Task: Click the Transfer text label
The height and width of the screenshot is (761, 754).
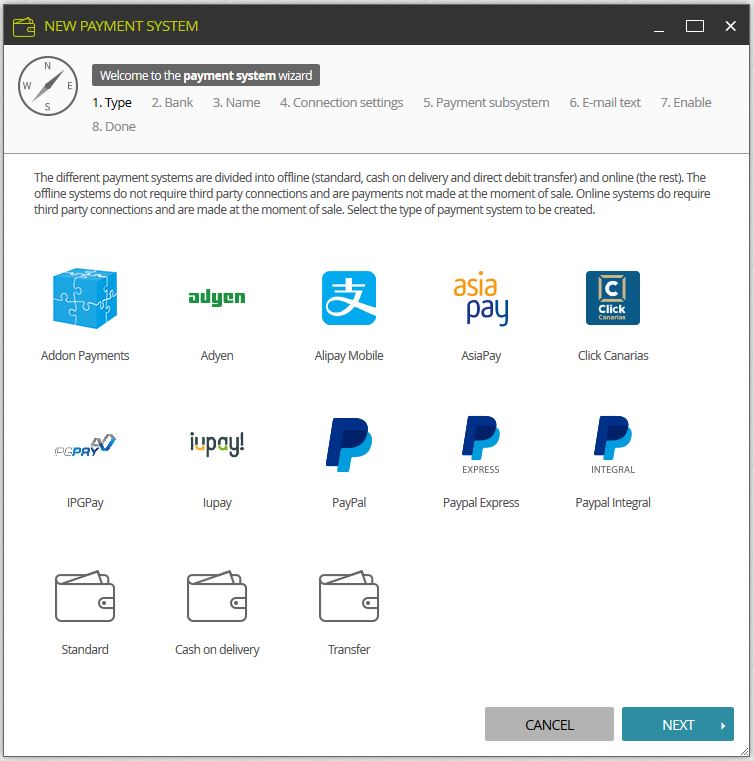Action: (x=349, y=649)
